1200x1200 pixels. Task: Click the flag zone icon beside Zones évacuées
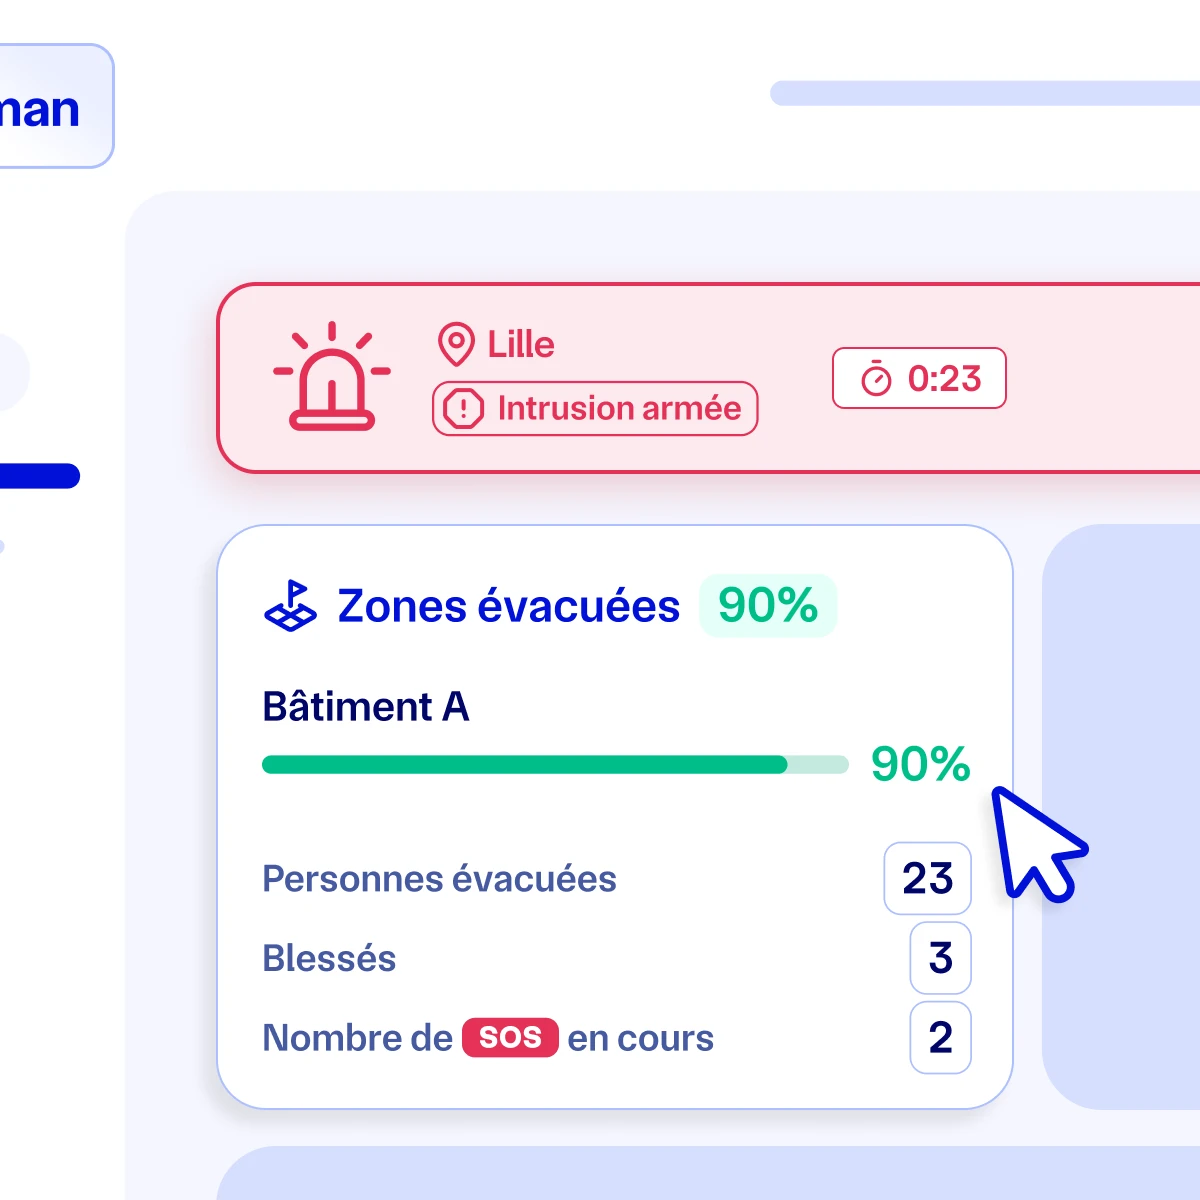290,606
